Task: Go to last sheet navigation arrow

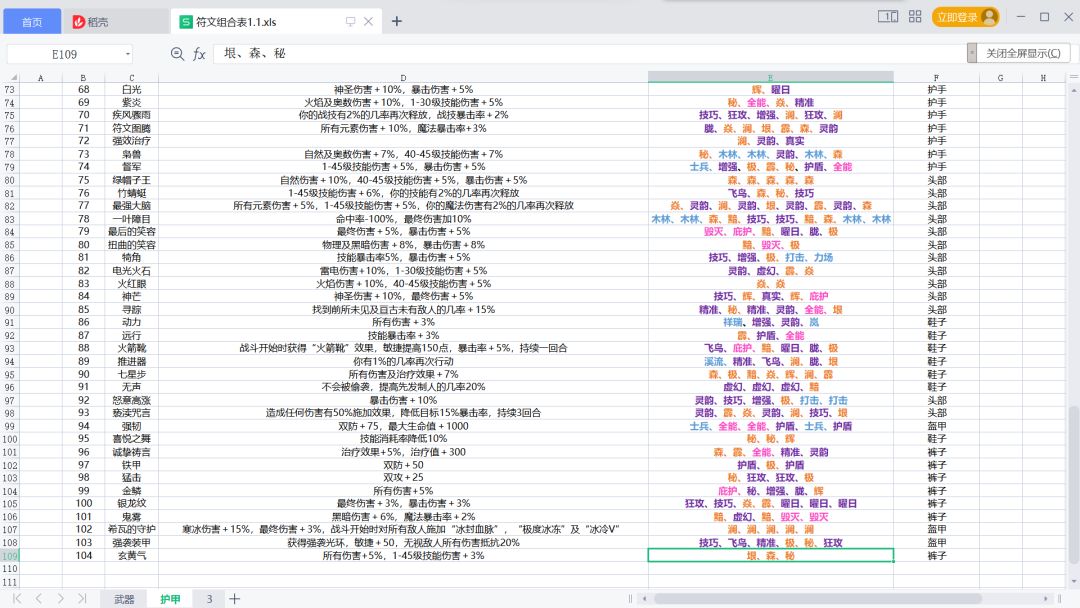Action: tap(82, 598)
